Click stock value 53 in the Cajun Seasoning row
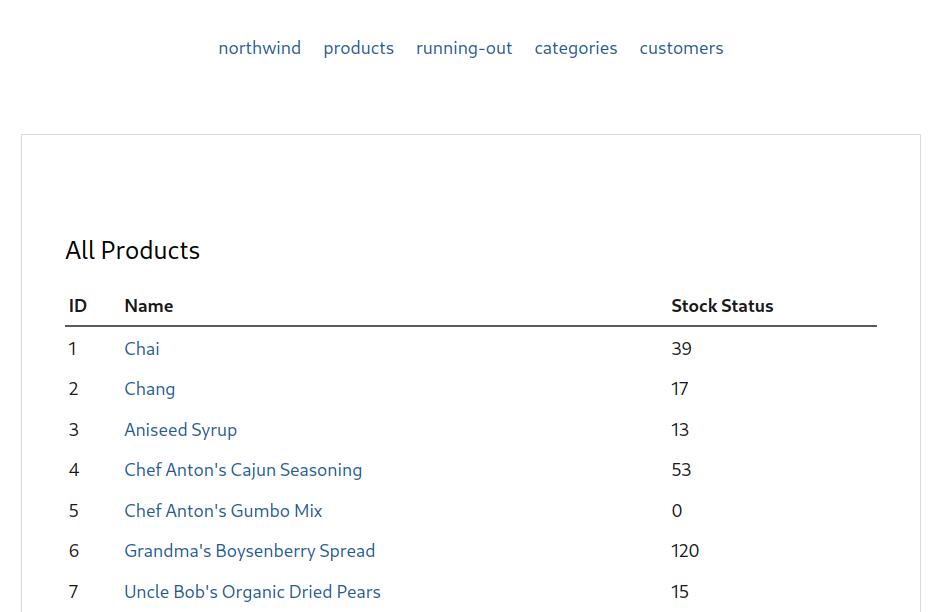 click(681, 470)
